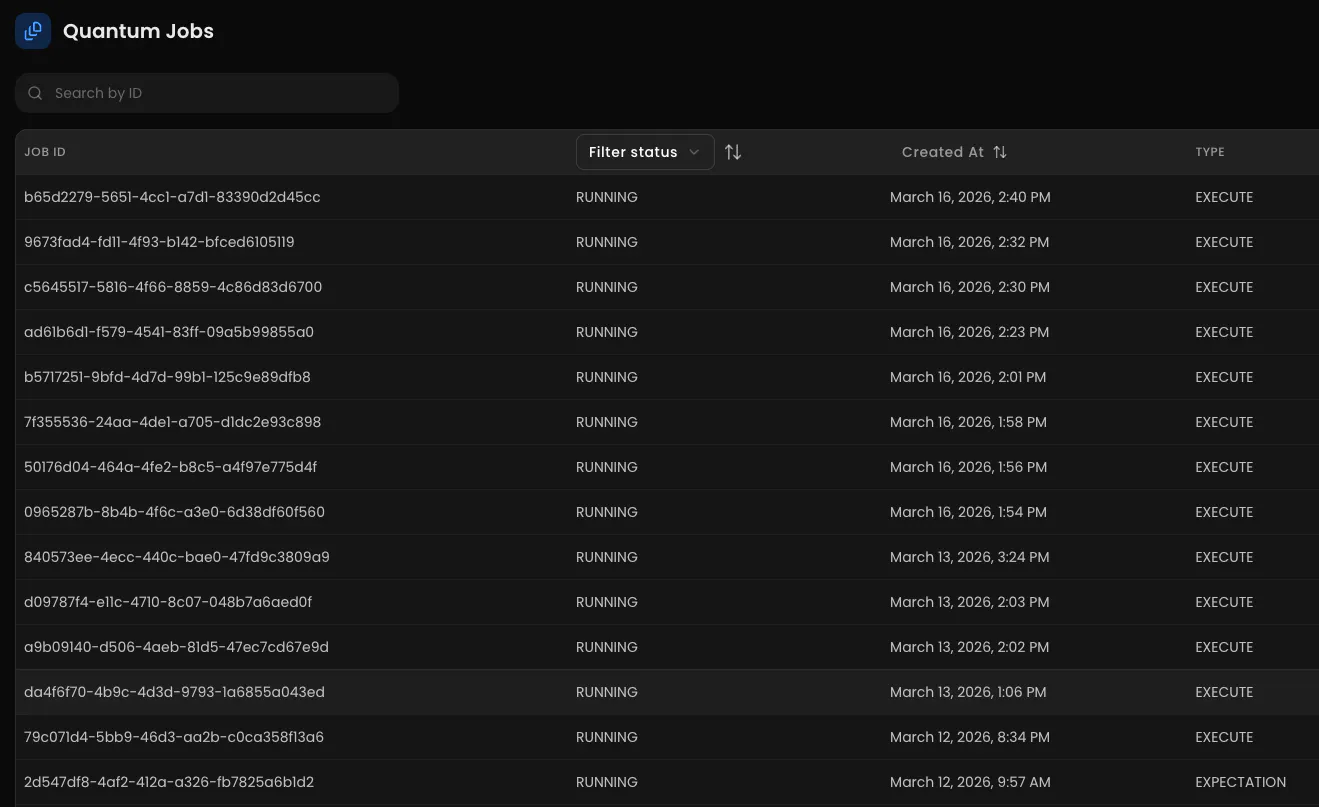
Task: Click EXECUTE type of job da4f6f70
Action: click(1224, 692)
